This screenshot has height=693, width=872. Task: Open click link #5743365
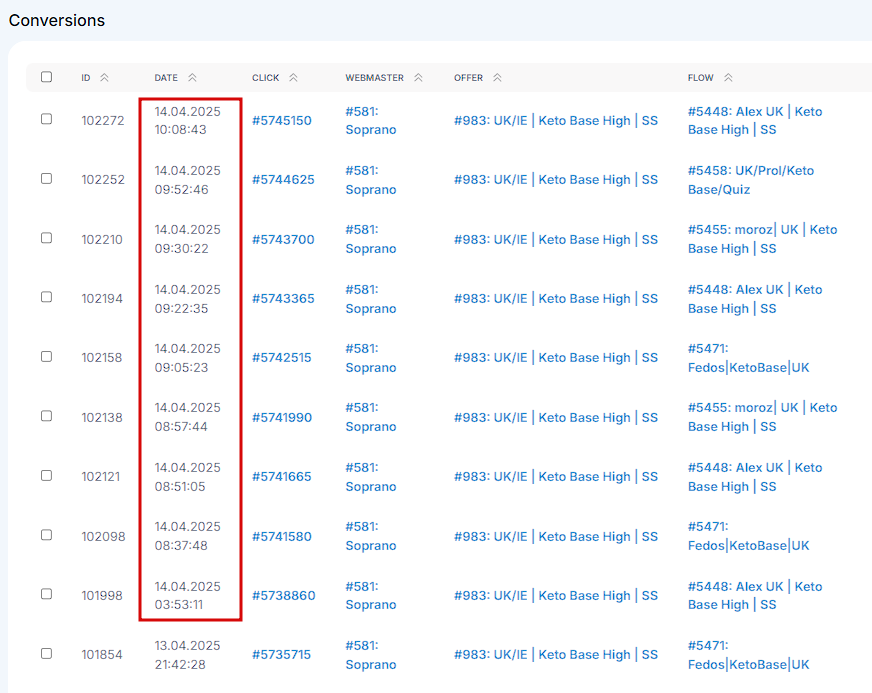(x=283, y=299)
